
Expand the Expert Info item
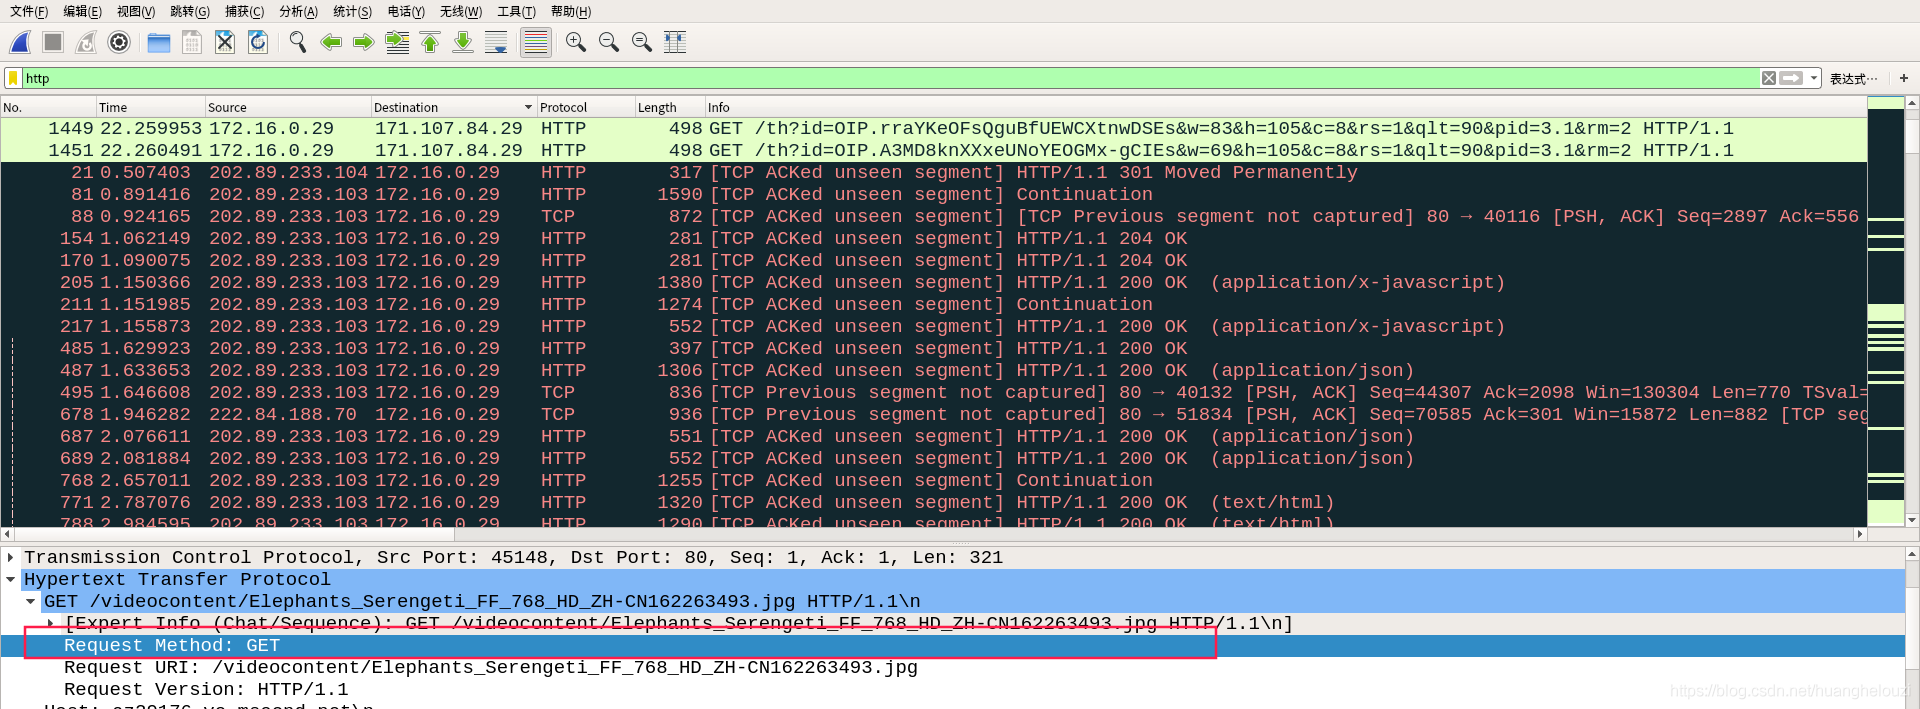pyautogui.click(x=51, y=623)
